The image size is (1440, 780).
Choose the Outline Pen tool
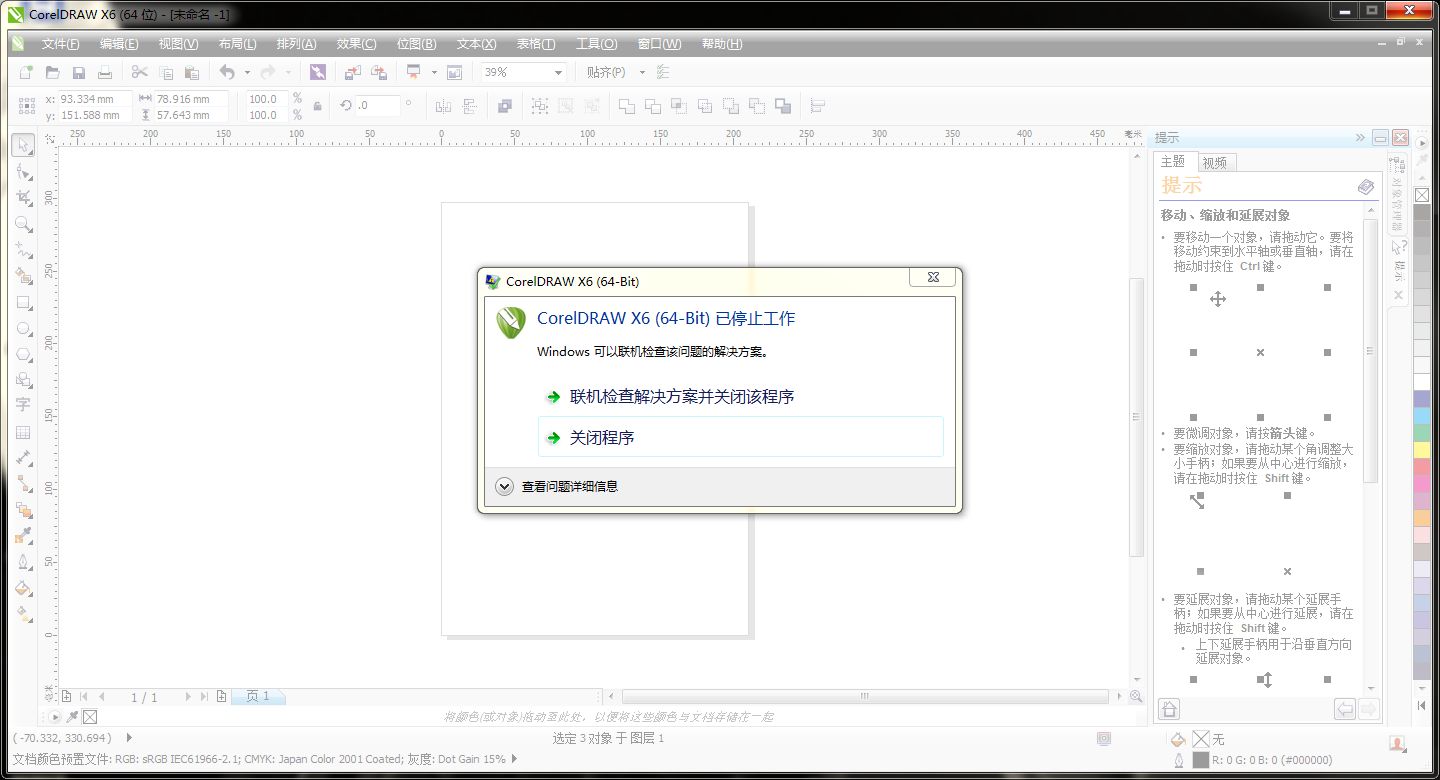click(x=23, y=562)
